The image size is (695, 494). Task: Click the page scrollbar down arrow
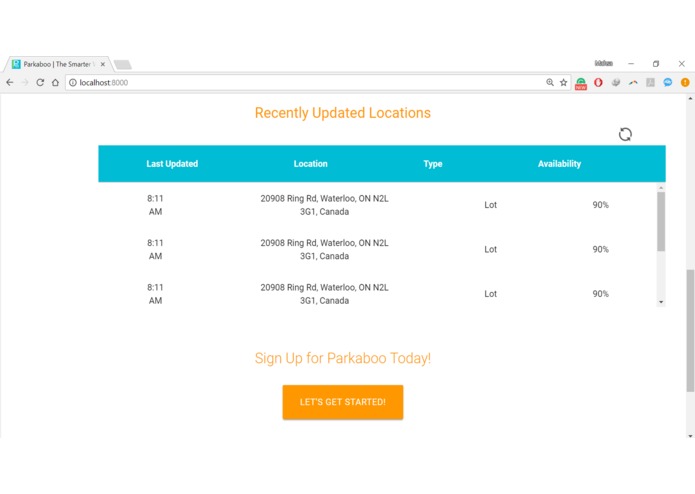(x=690, y=436)
